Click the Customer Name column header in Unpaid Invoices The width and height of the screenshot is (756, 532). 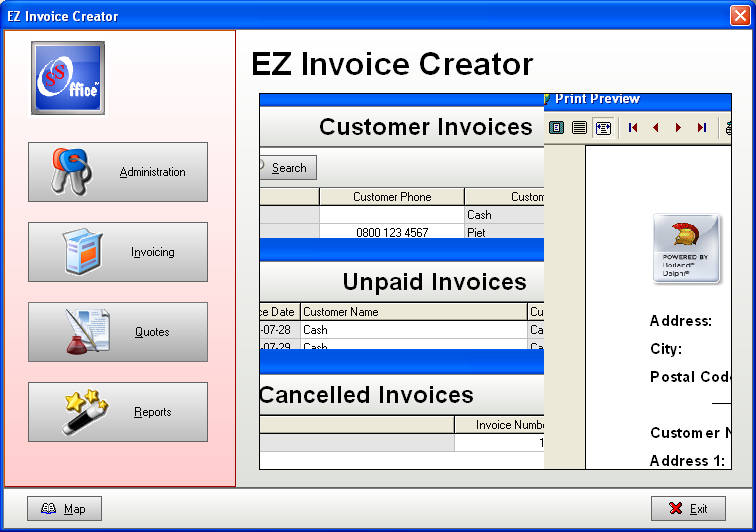412,312
